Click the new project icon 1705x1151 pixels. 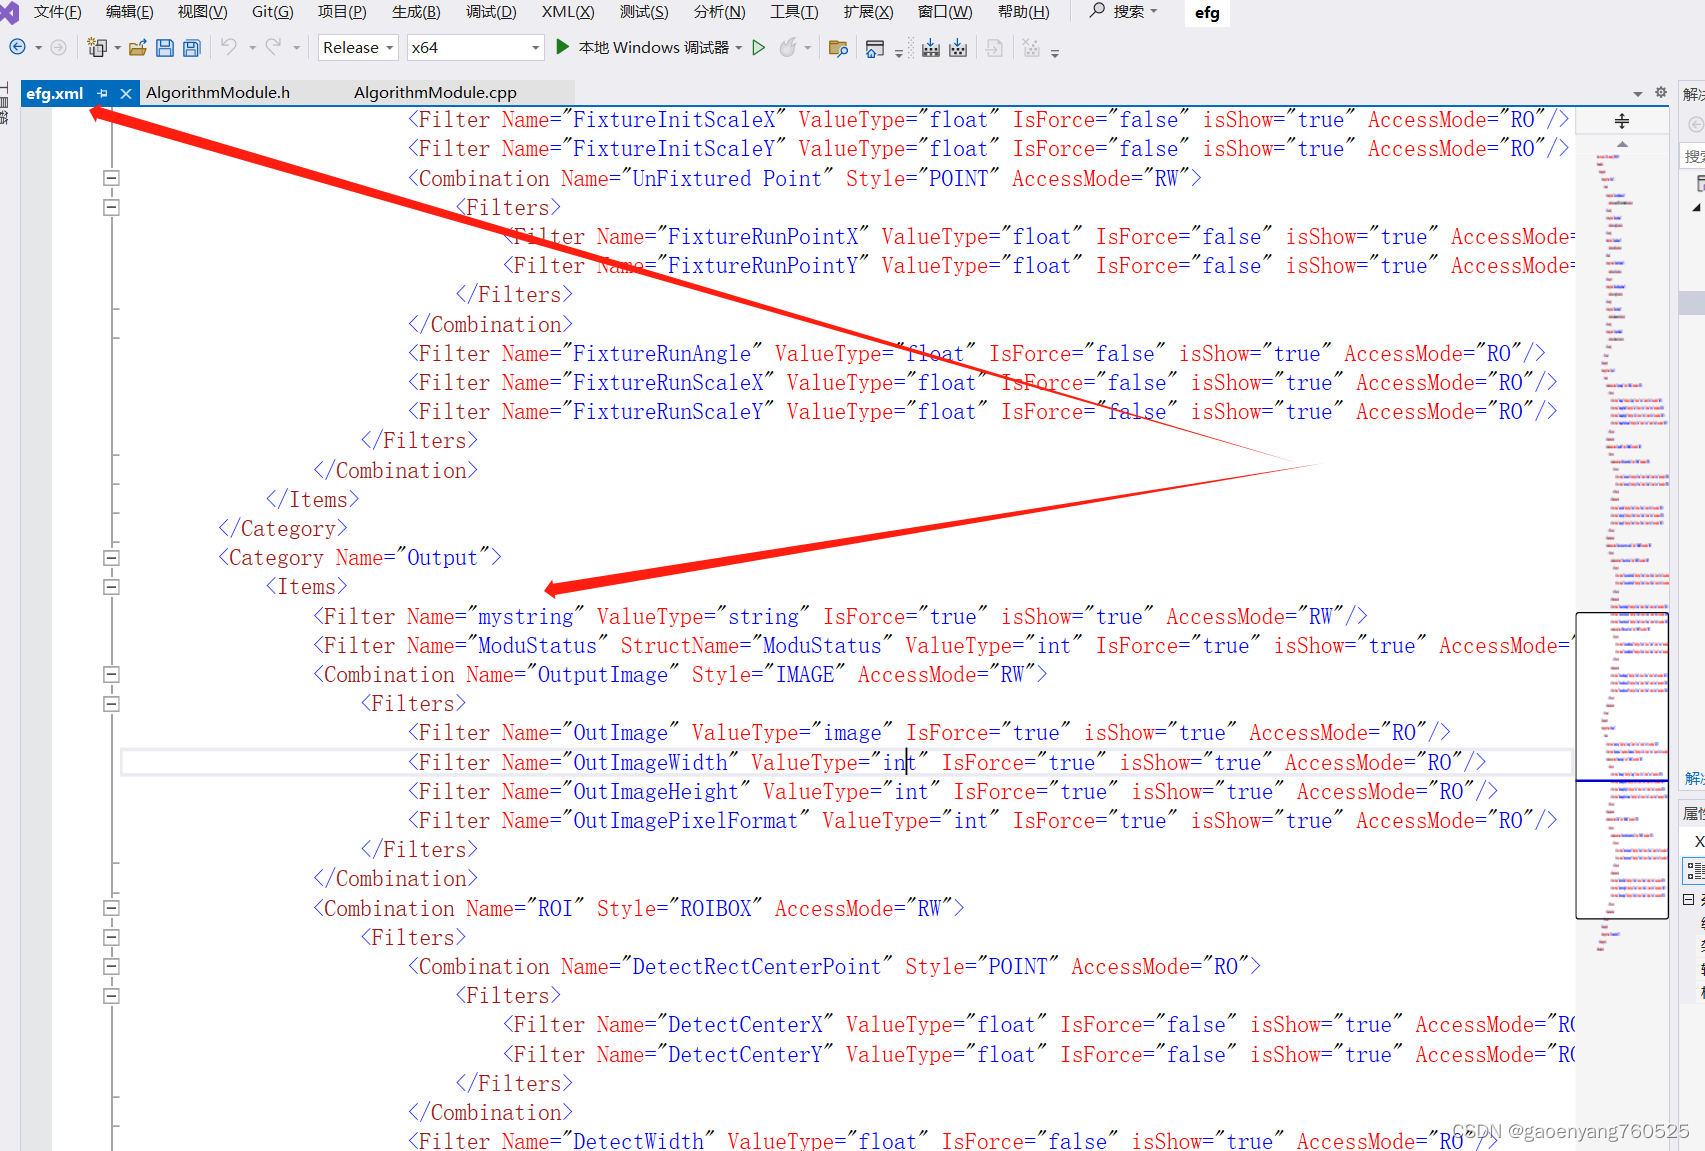(x=97, y=47)
